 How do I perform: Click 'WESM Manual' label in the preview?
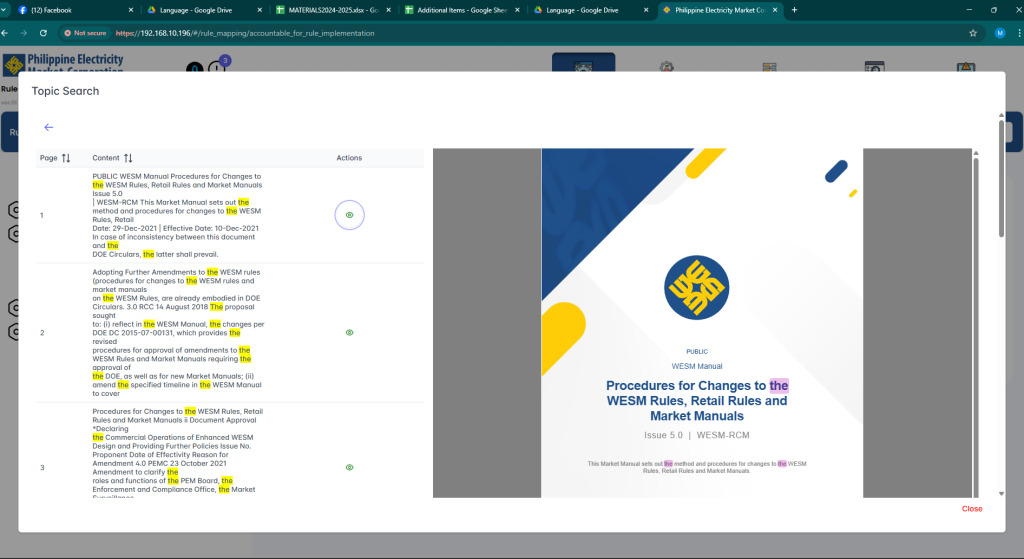click(x=697, y=366)
